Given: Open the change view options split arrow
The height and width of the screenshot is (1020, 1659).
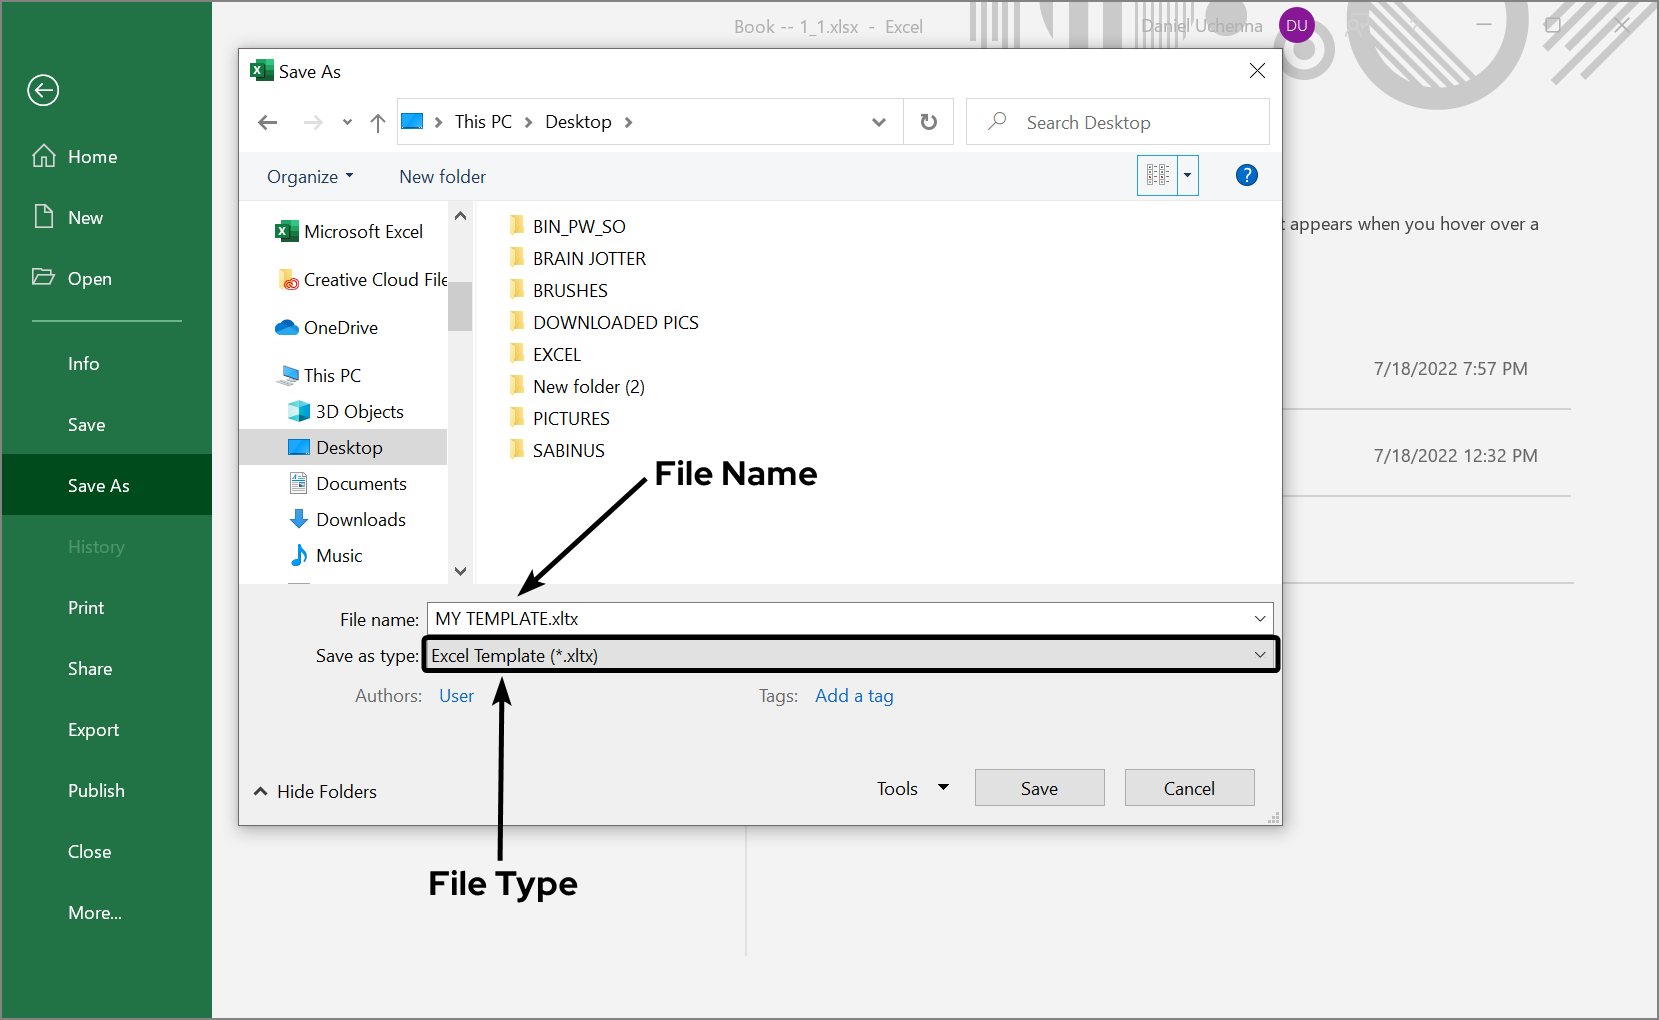Looking at the screenshot, I should [1188, 175].
